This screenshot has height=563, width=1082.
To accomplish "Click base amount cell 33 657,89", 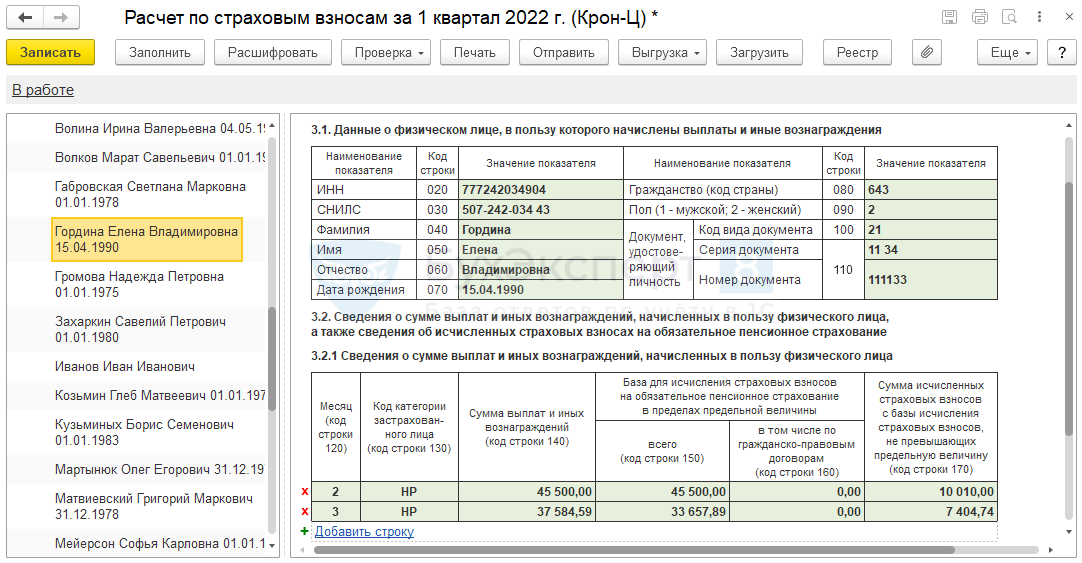I will click(662, 512).
